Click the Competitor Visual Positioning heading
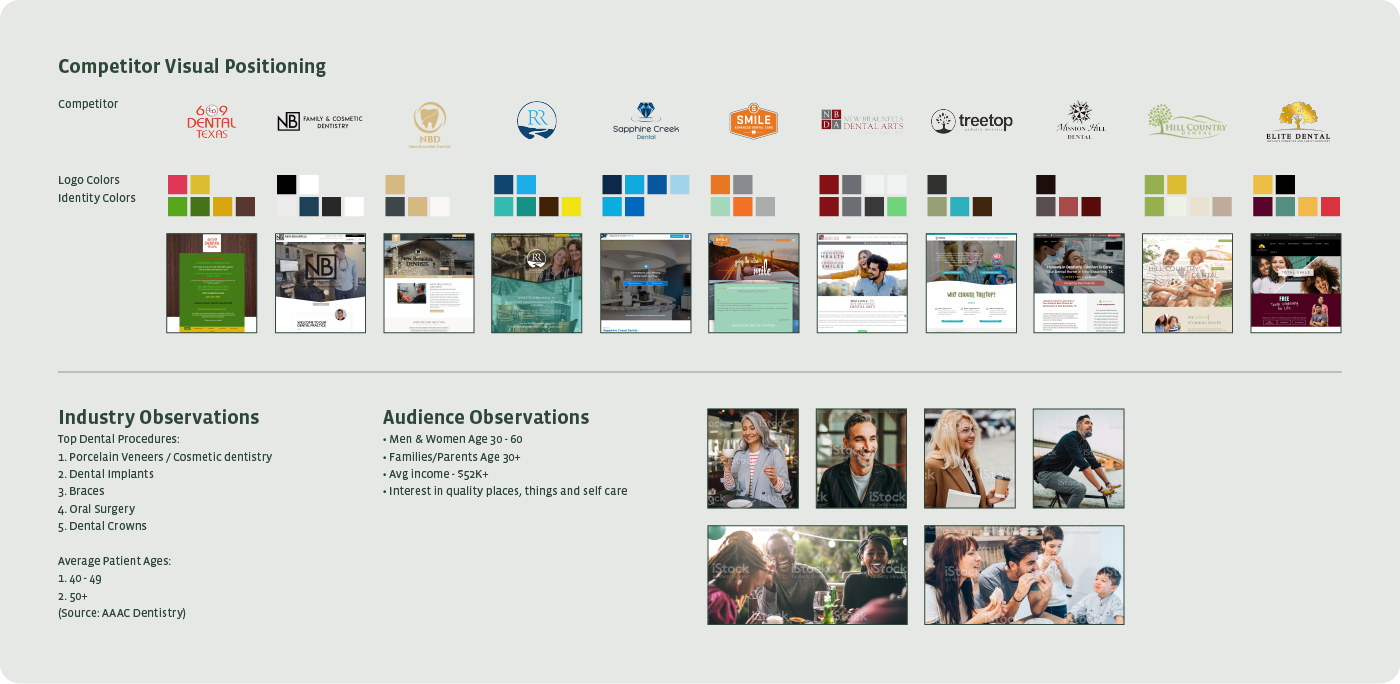The height and width of the screenshot is (684, 1400). pos(192,67)
